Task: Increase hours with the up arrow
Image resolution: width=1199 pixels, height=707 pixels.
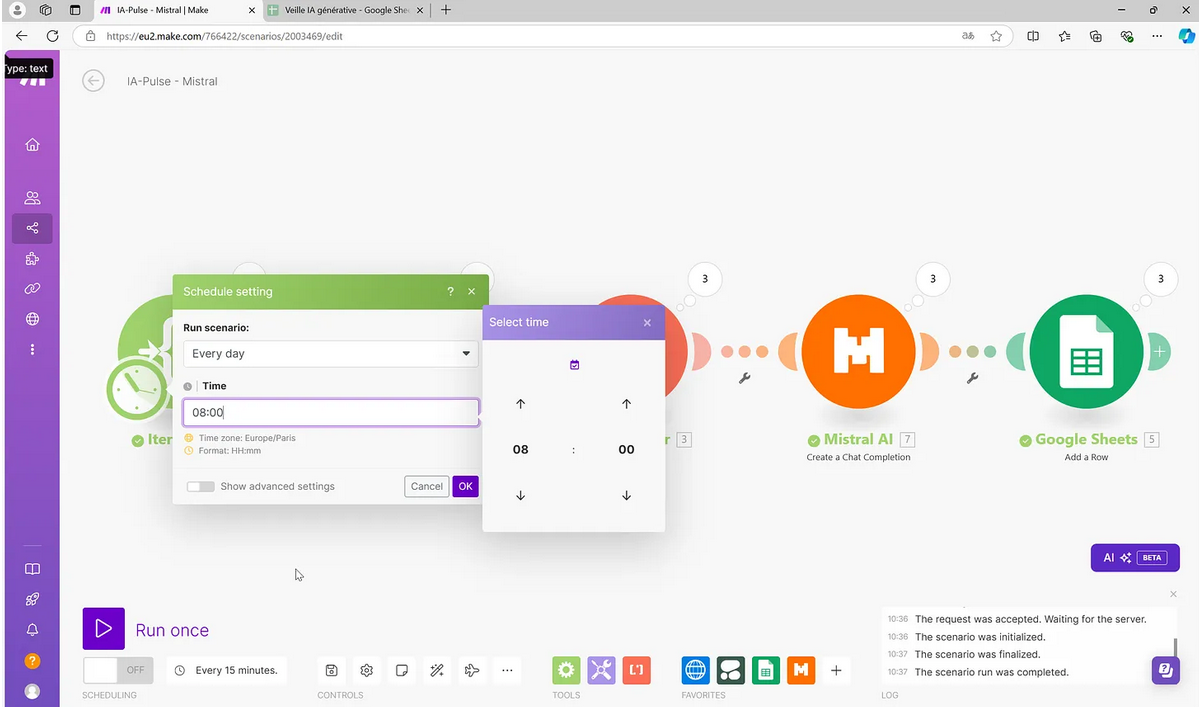Action: 521,404
